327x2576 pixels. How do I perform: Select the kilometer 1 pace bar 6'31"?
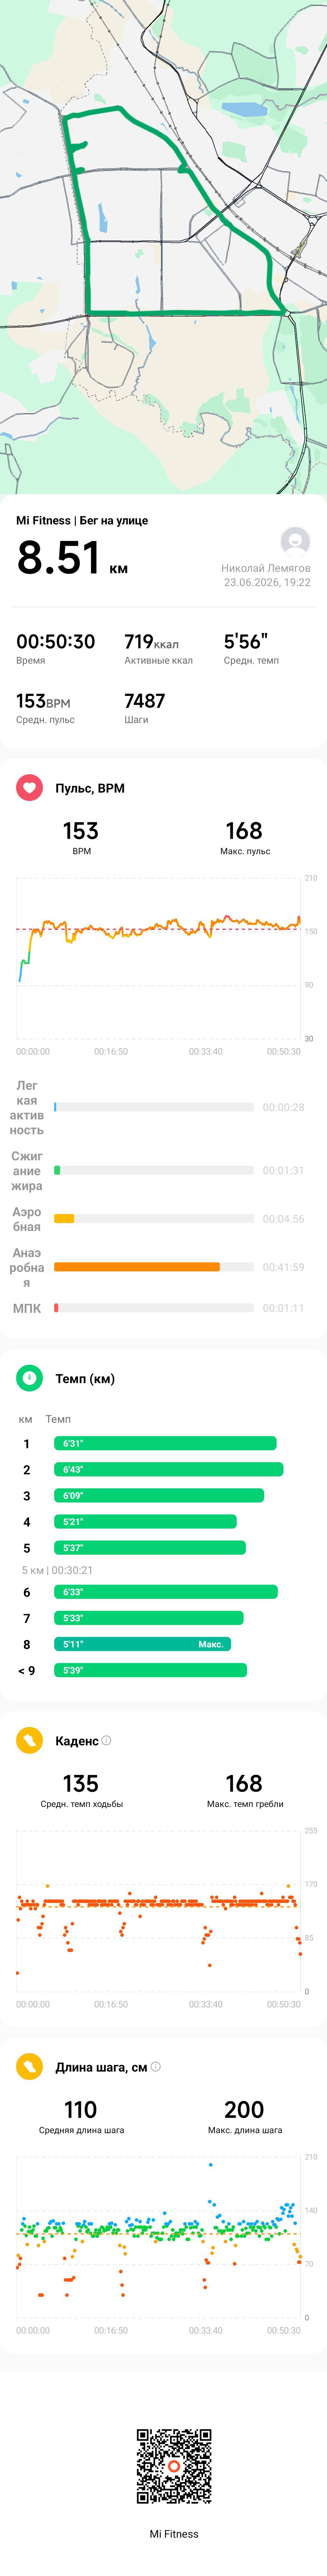(165, 1443)
